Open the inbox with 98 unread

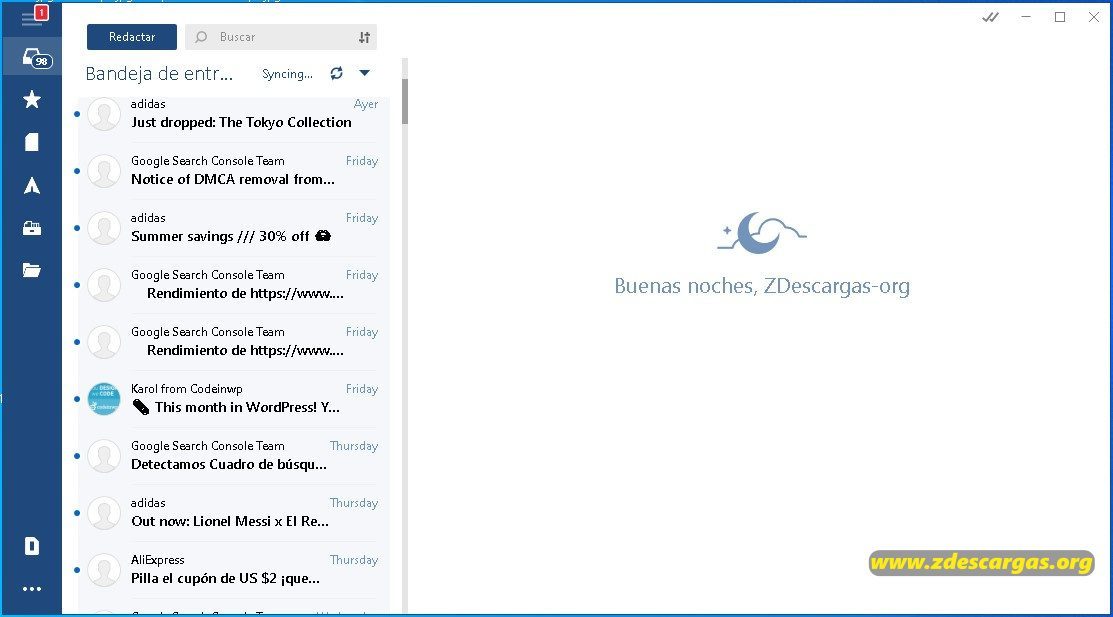[x=33, y=58]
